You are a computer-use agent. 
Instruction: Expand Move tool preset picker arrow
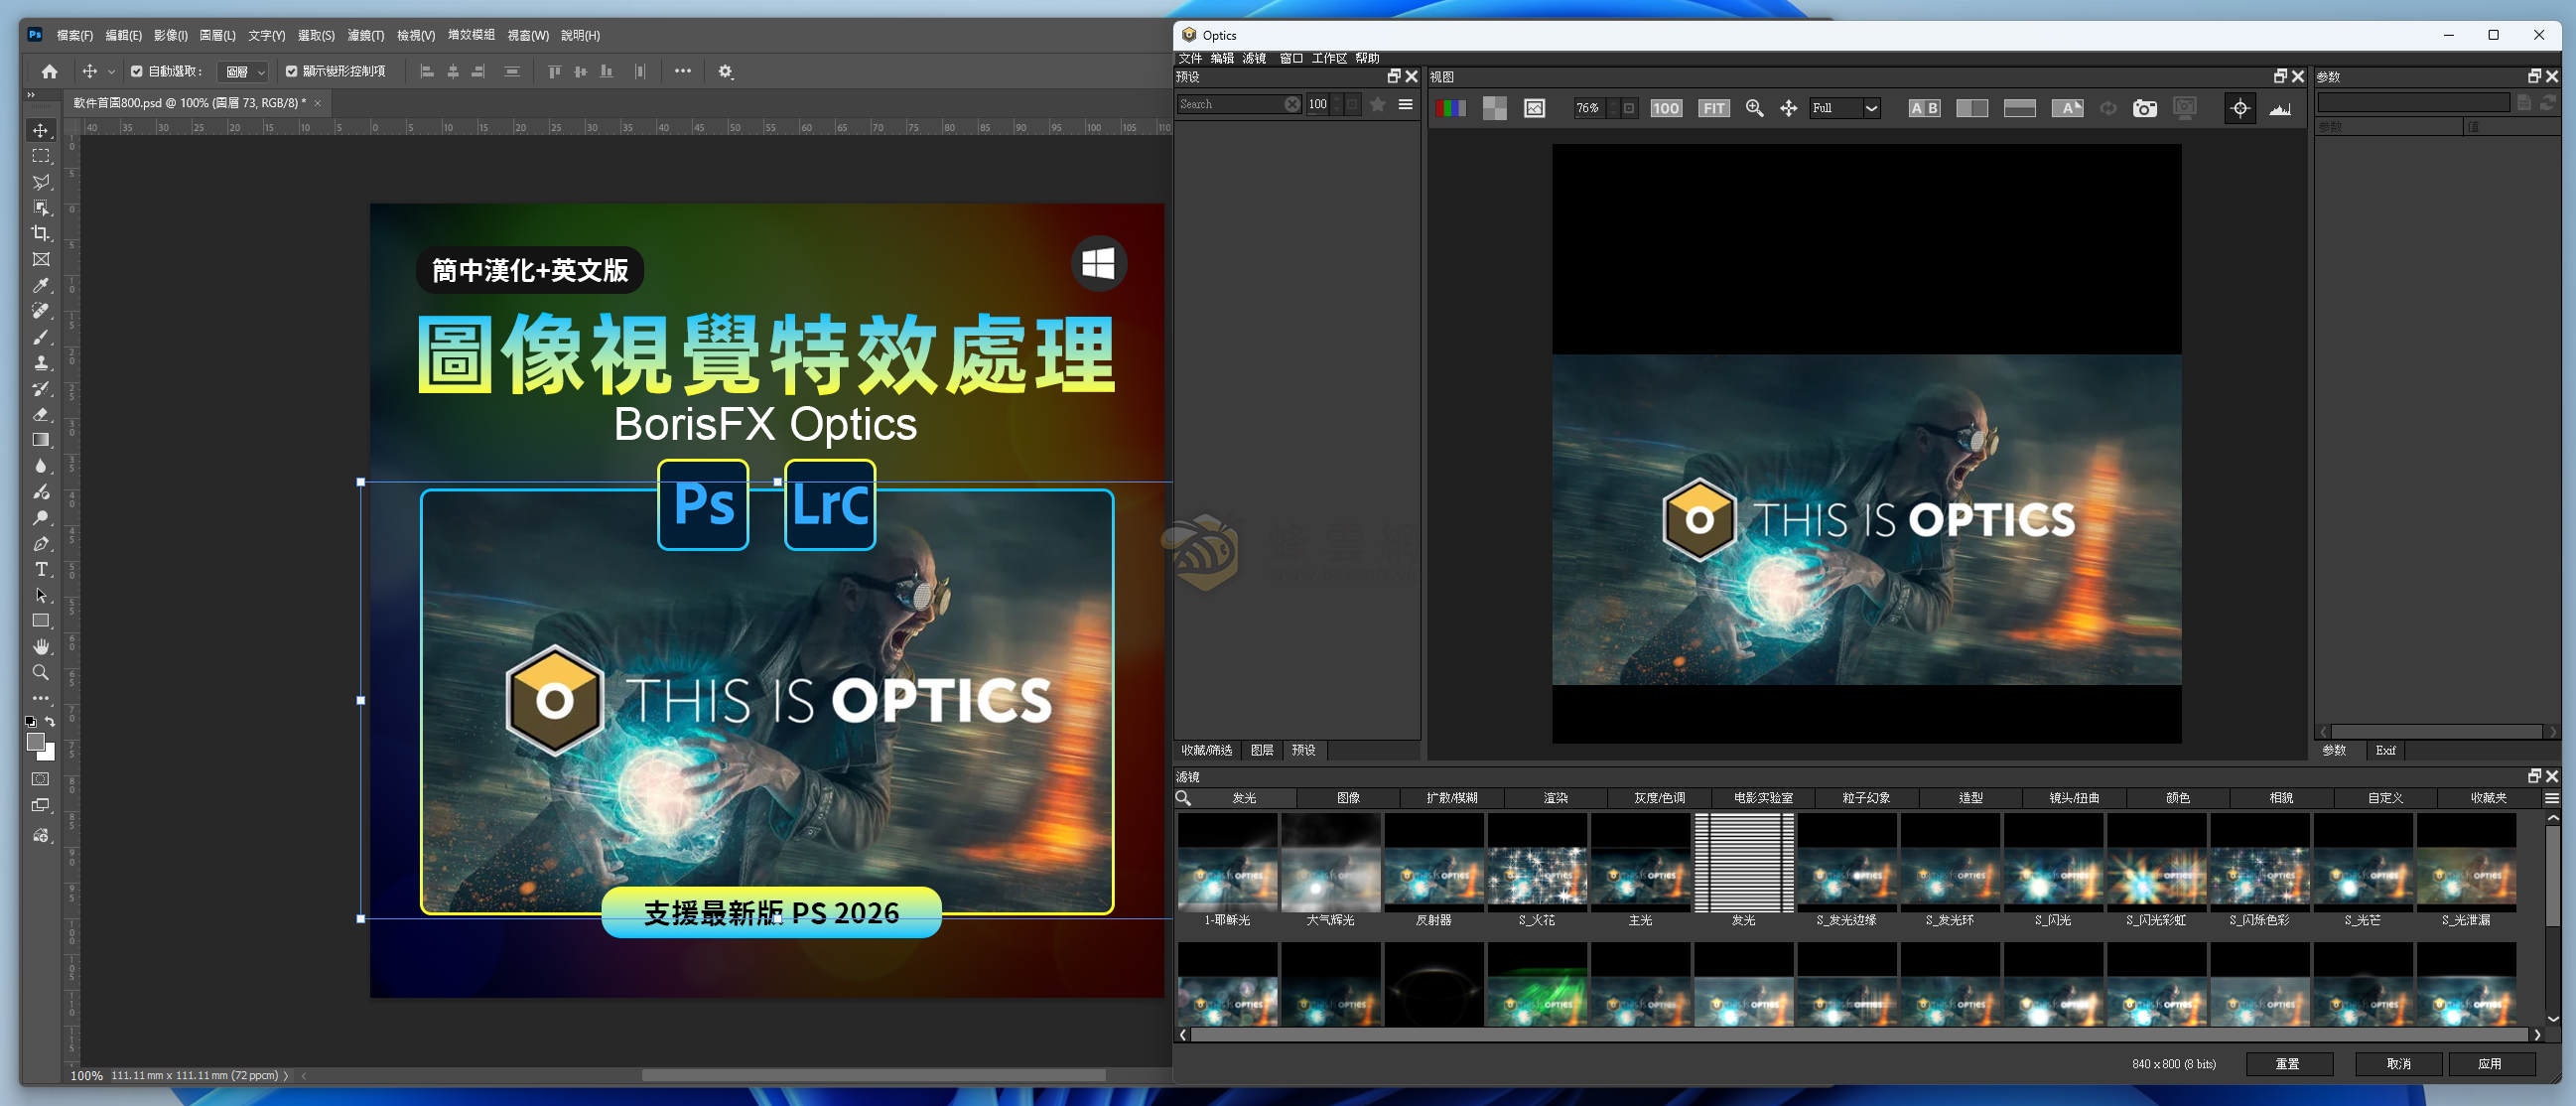click(111, 72)
